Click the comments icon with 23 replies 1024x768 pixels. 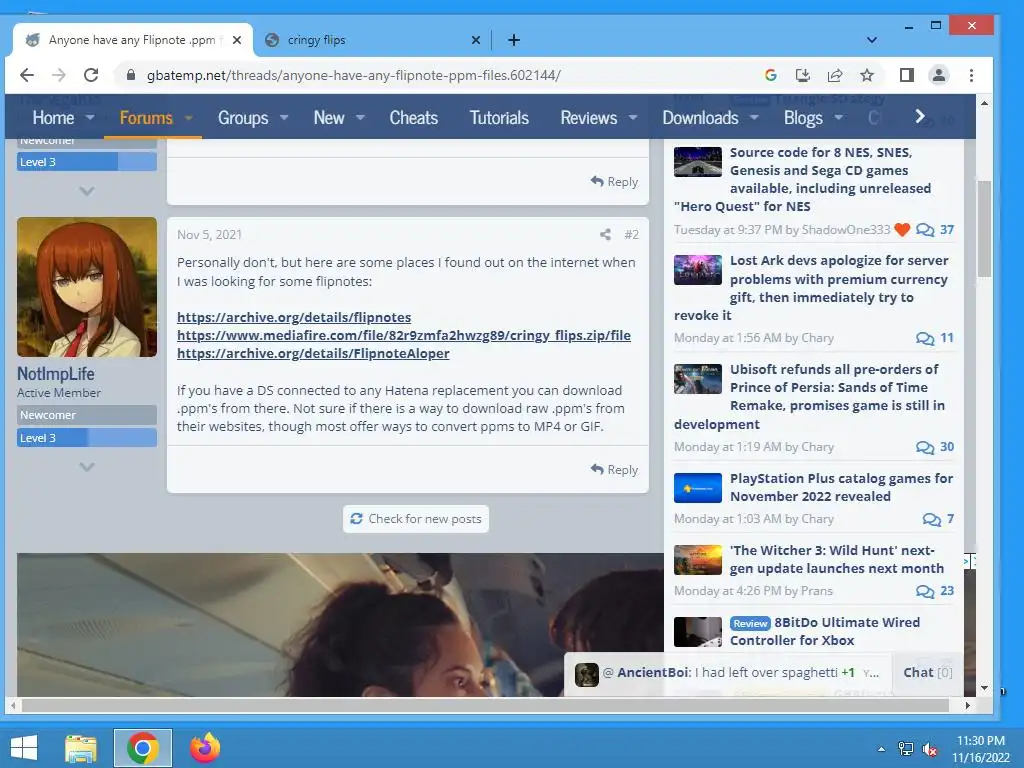(925, 591)
